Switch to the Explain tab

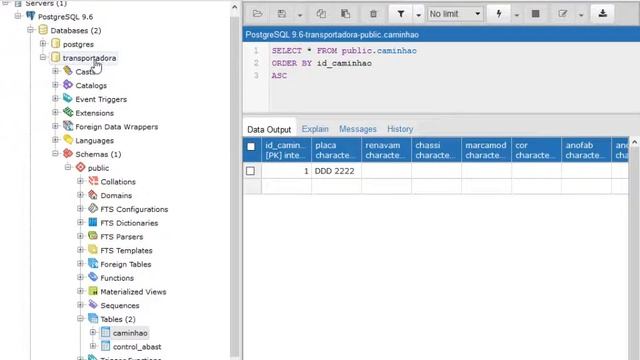pyautogui.click(x=315, y=129)
